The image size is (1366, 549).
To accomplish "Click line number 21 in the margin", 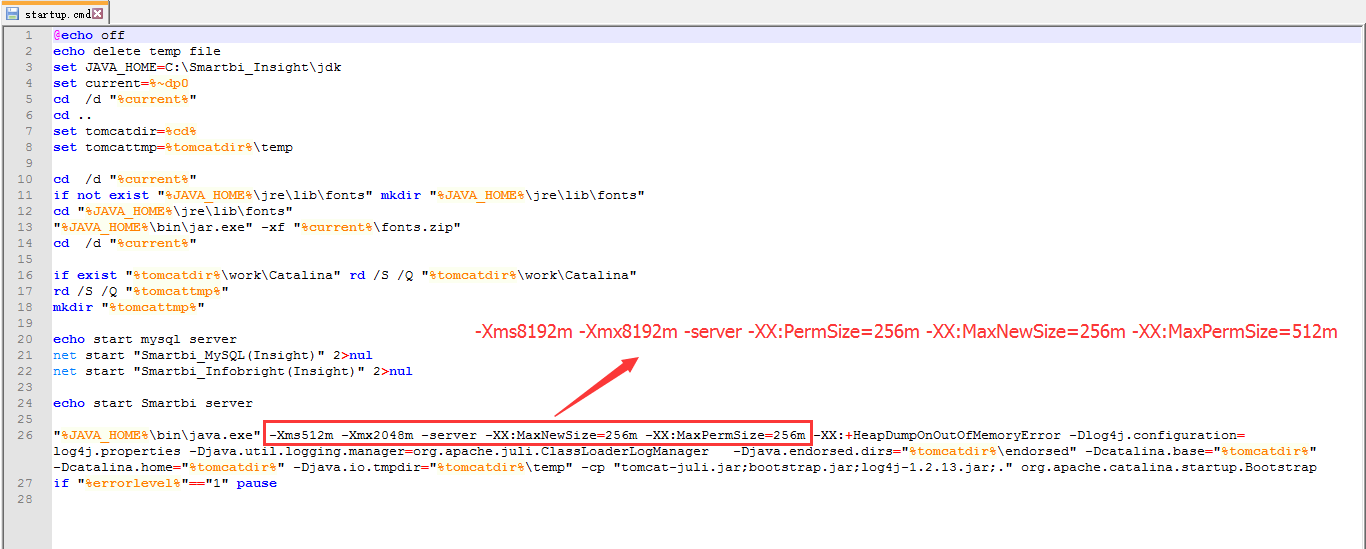I will tap(26, 355).
